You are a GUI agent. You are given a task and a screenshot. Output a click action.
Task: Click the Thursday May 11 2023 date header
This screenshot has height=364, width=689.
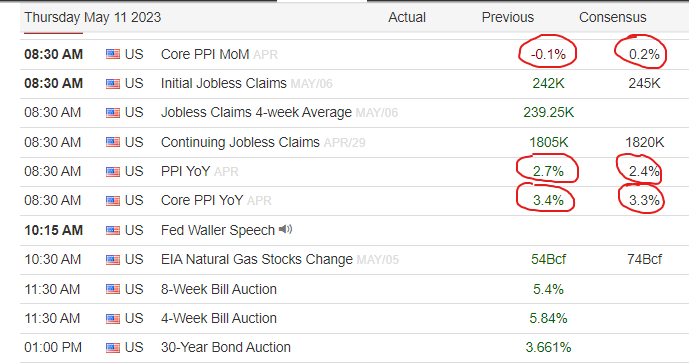click(93, 18)
